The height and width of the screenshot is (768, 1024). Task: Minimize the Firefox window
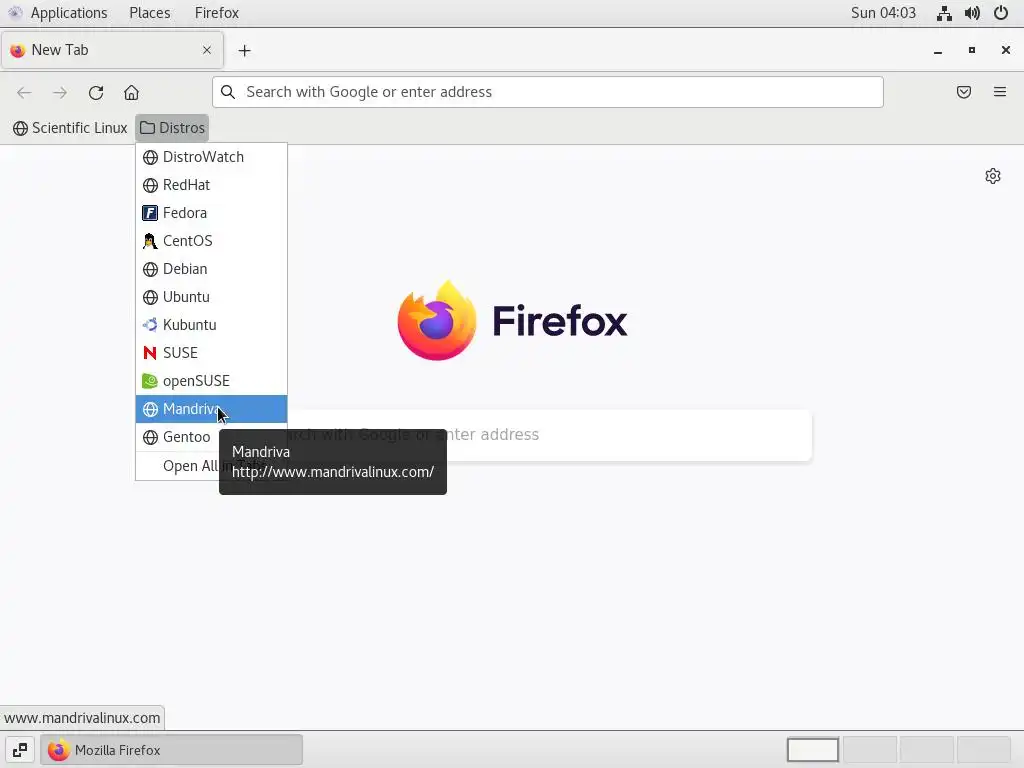938,50
